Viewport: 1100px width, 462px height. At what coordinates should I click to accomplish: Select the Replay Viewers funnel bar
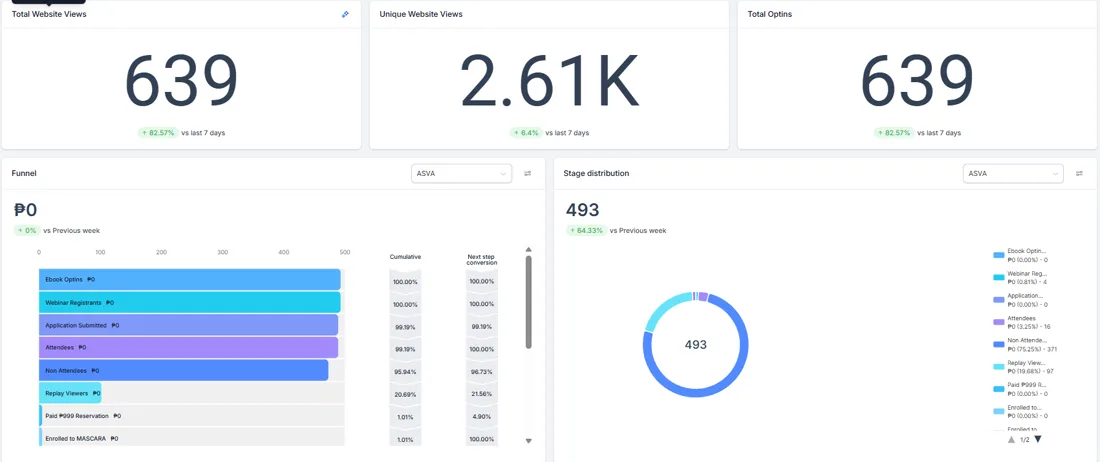[x=70, y=393]
